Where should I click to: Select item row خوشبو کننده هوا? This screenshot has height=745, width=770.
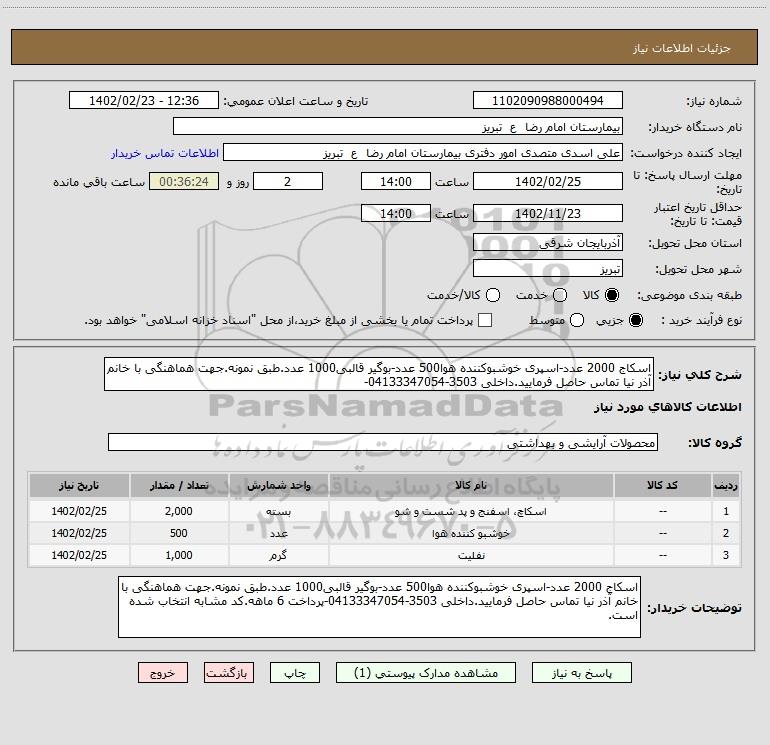click(385, 533)
